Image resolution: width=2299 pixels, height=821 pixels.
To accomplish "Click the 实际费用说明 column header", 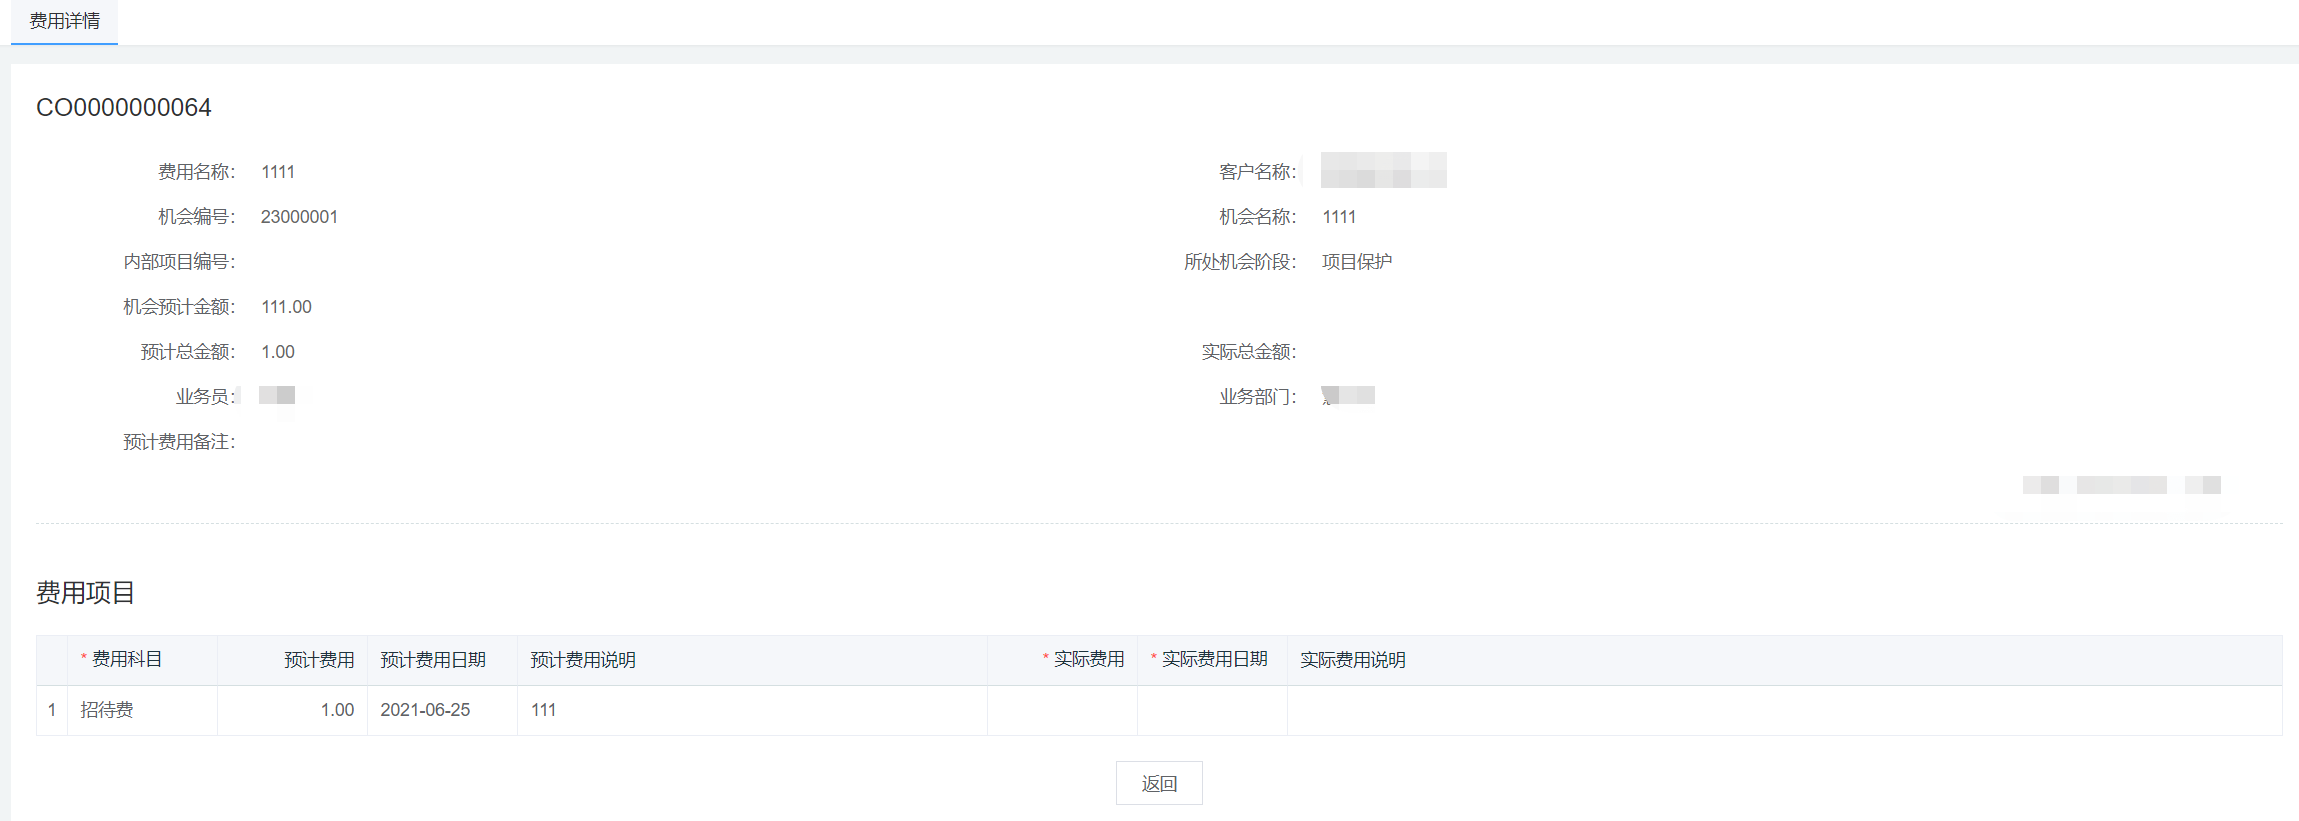I will tap(1352, 660).
